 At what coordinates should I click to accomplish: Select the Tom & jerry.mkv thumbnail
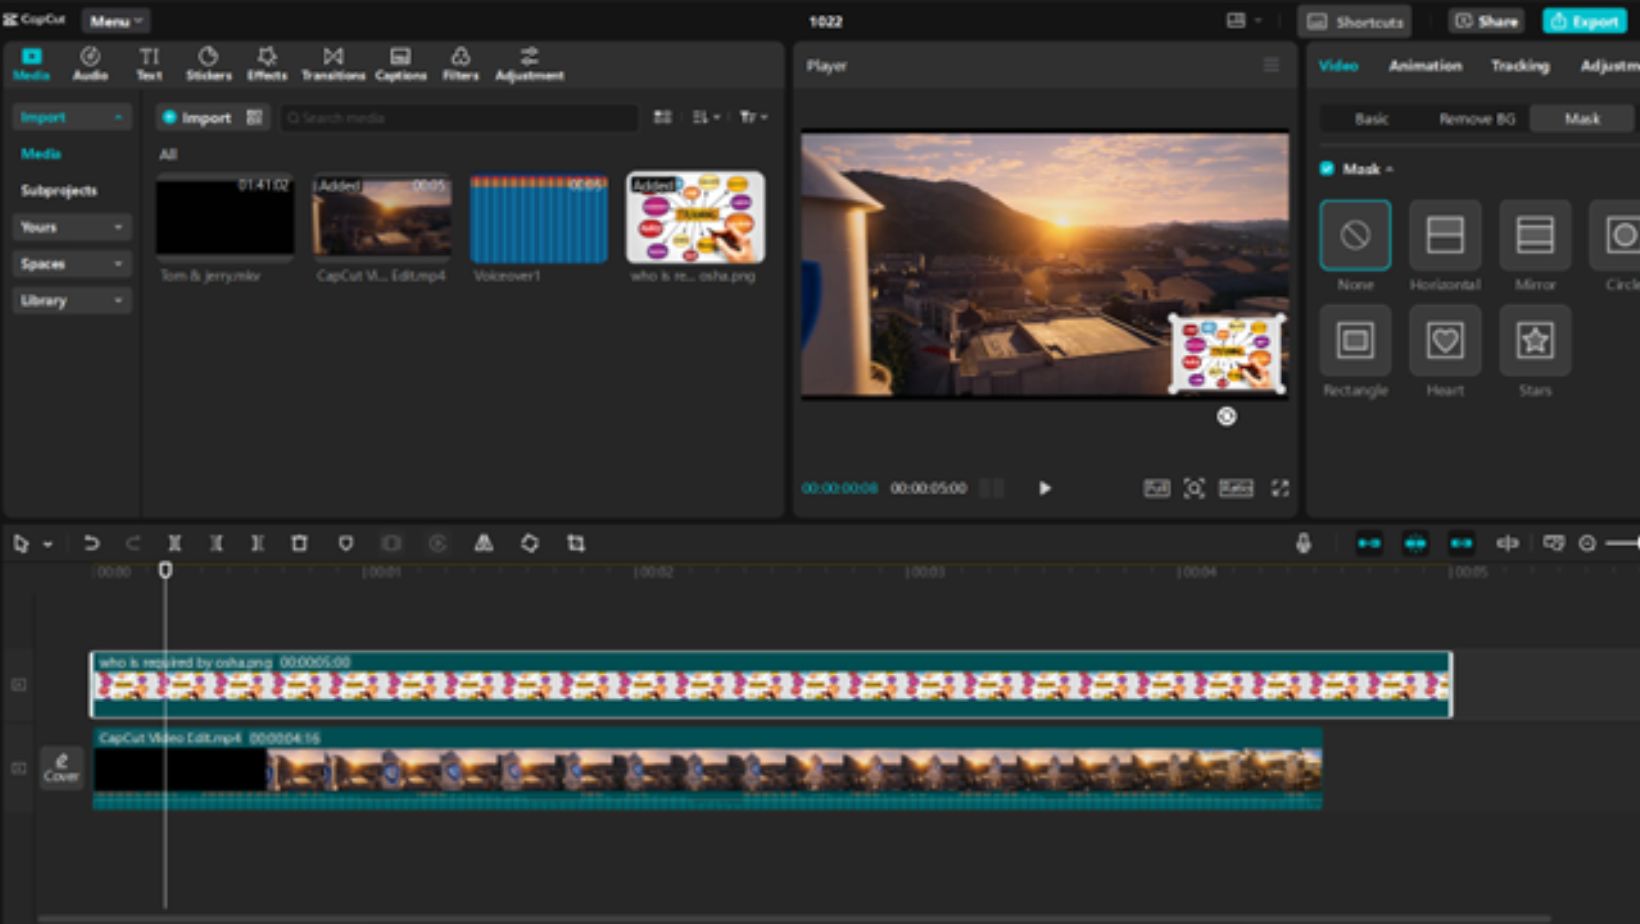click(225, 216)
